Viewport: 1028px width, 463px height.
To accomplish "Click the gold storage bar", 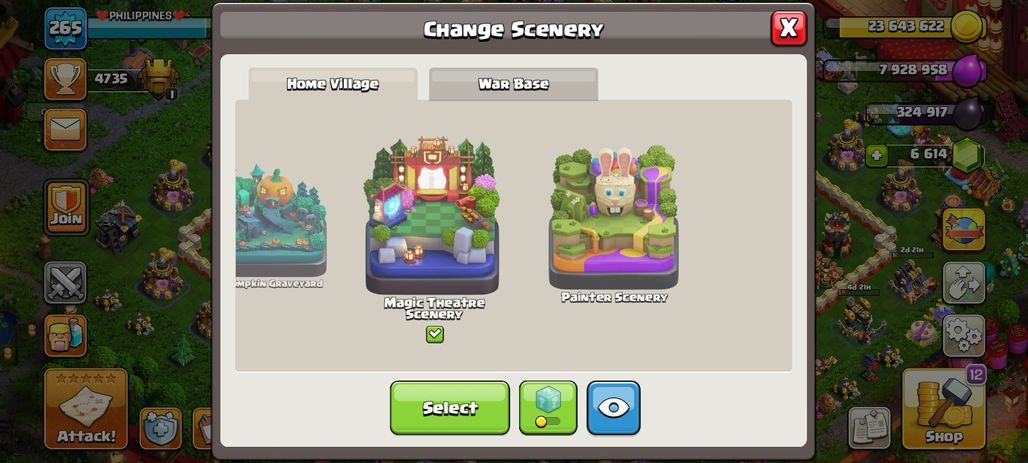I will click(x=903, y=27).
